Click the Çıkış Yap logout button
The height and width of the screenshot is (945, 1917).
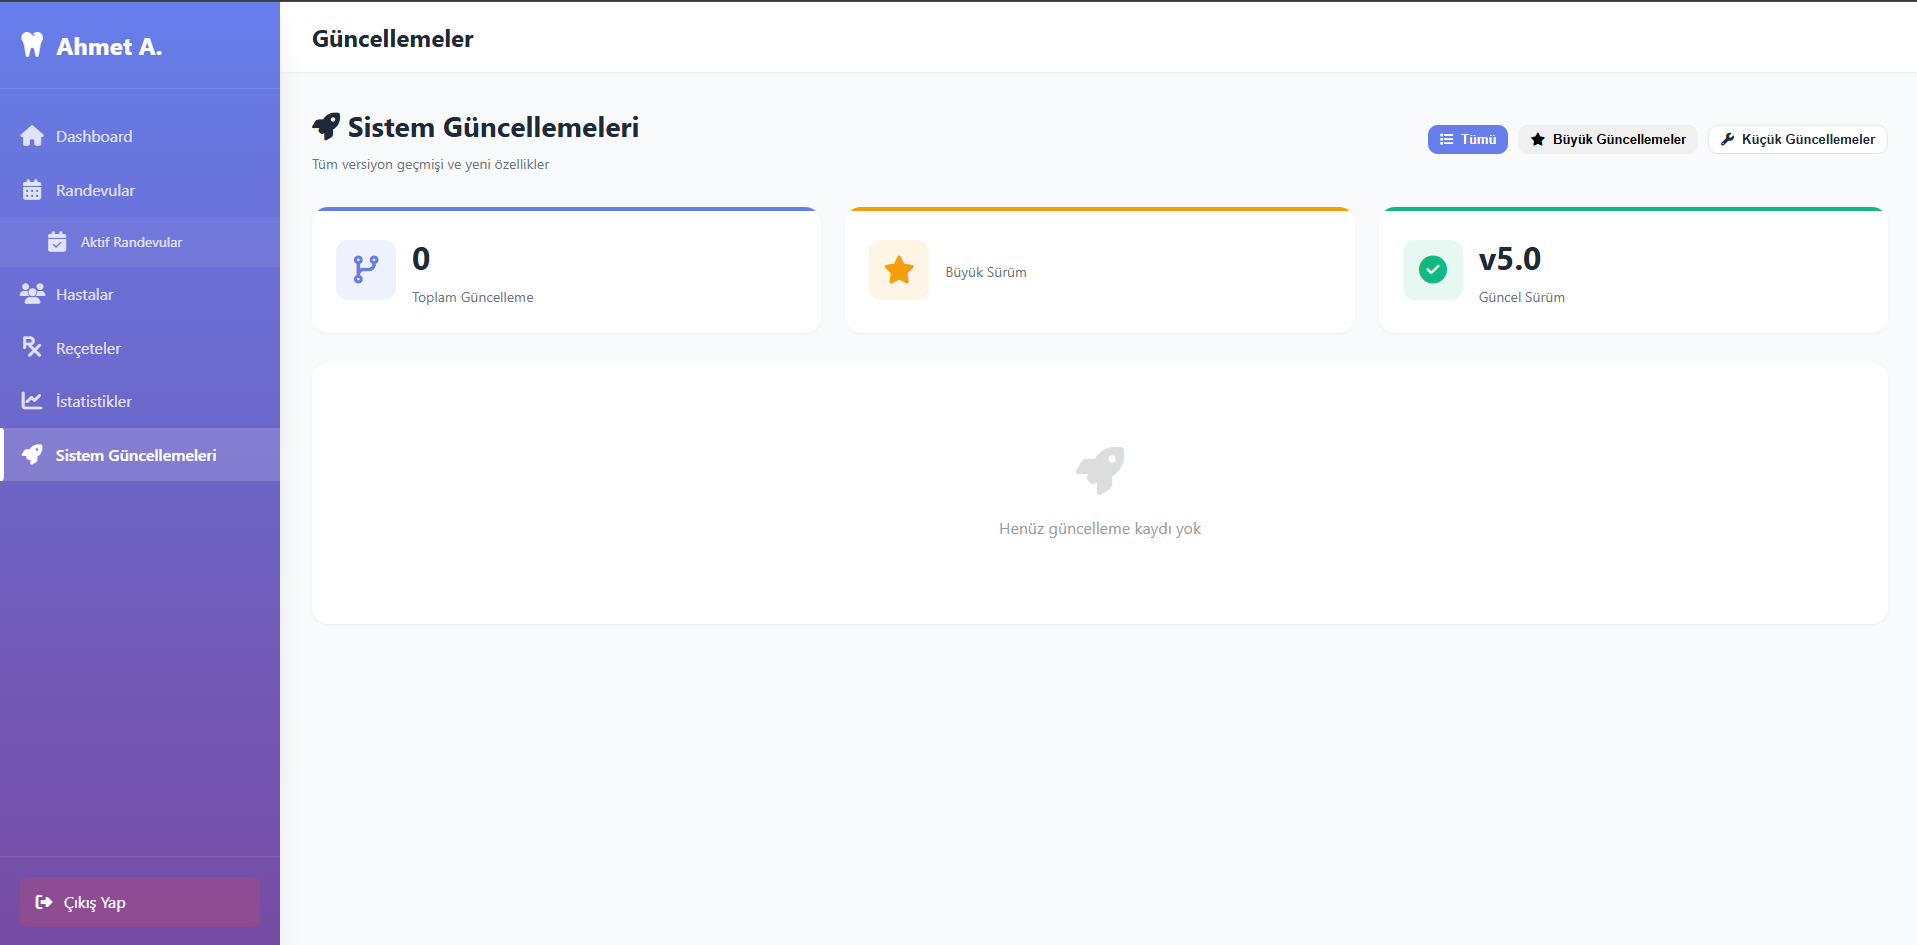(140, 902)
